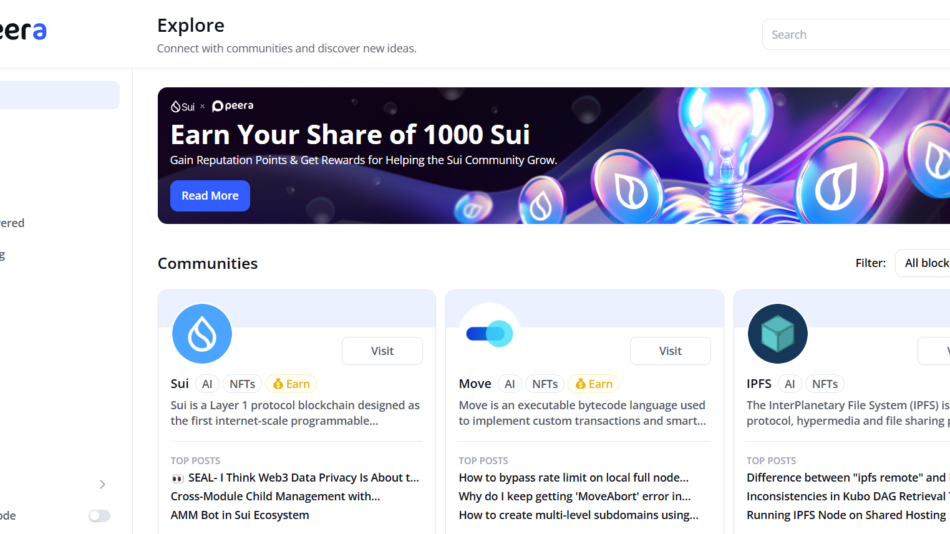Image resolution: width=950 pixels, height=534 pixels.
Task: Select the NFTs tag on IPFS card
Action: (x=825, y=384)
